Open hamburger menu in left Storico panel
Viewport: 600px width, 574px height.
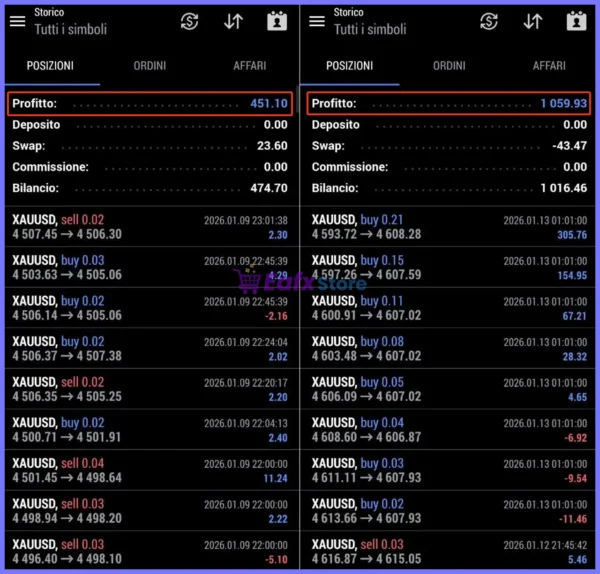18,21
